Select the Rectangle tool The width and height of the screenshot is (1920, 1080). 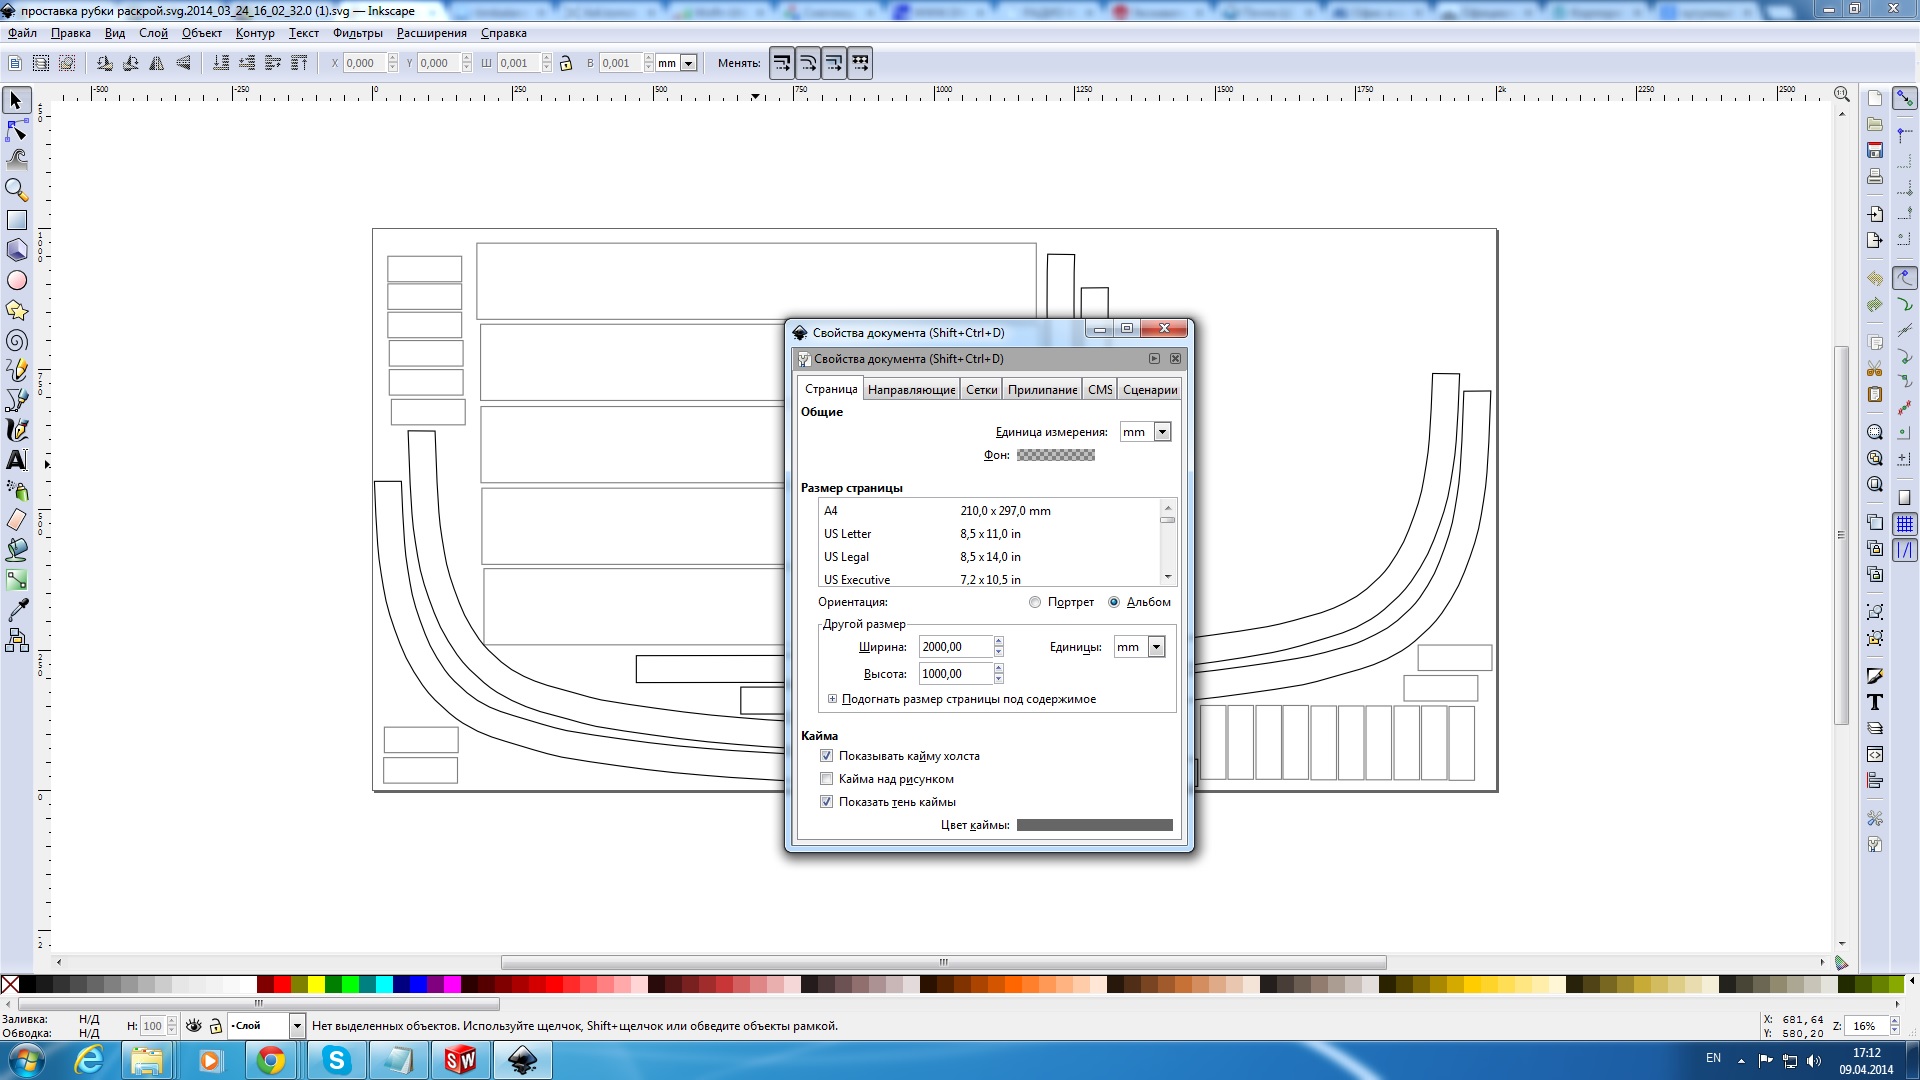click(x=16, y=220)
